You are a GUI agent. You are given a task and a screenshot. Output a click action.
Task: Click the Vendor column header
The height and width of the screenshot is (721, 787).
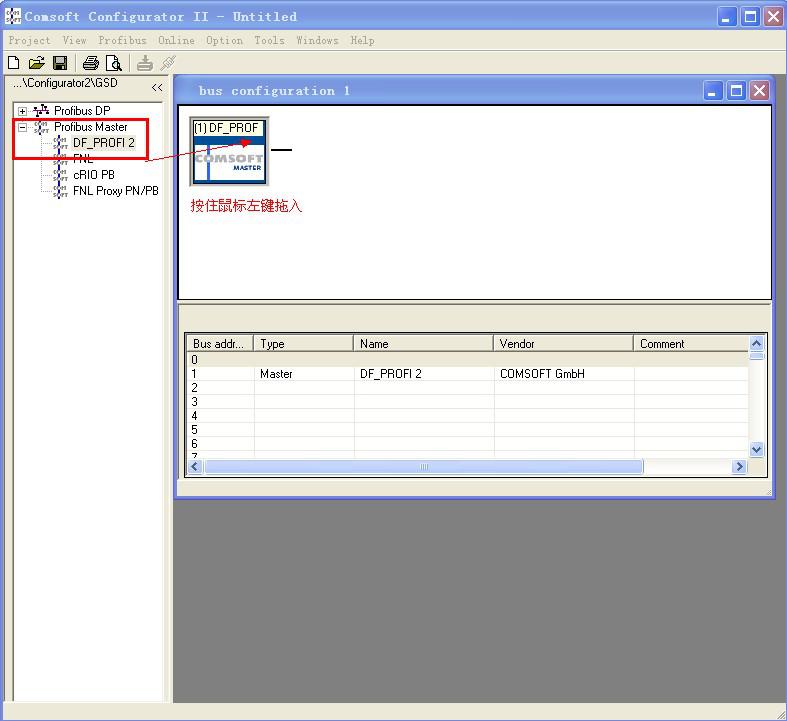click(x=564, y=344)
